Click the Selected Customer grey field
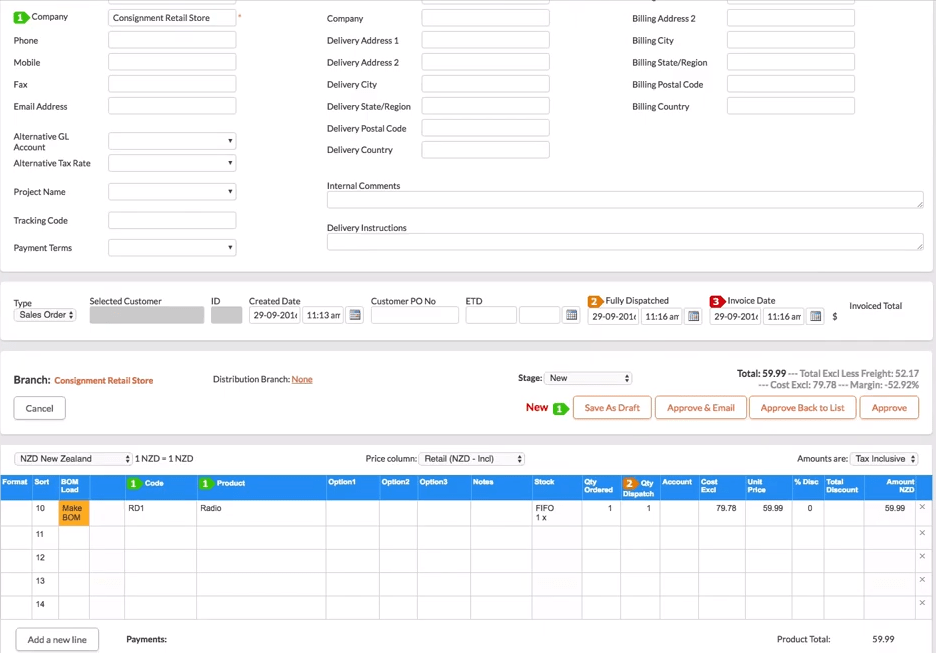The height and width of the screenshot is (653, 936). pos(147,315)
